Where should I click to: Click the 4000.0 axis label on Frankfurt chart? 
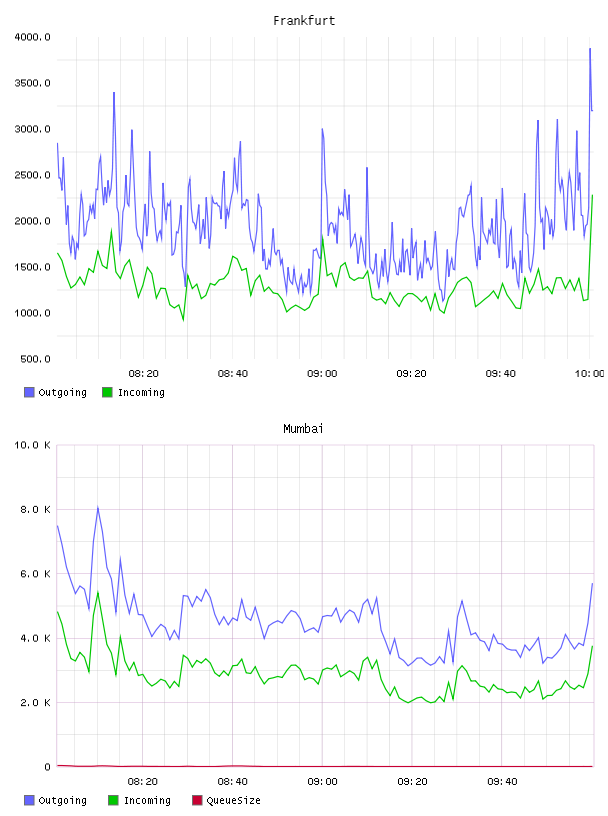click(x=32, y=37)
